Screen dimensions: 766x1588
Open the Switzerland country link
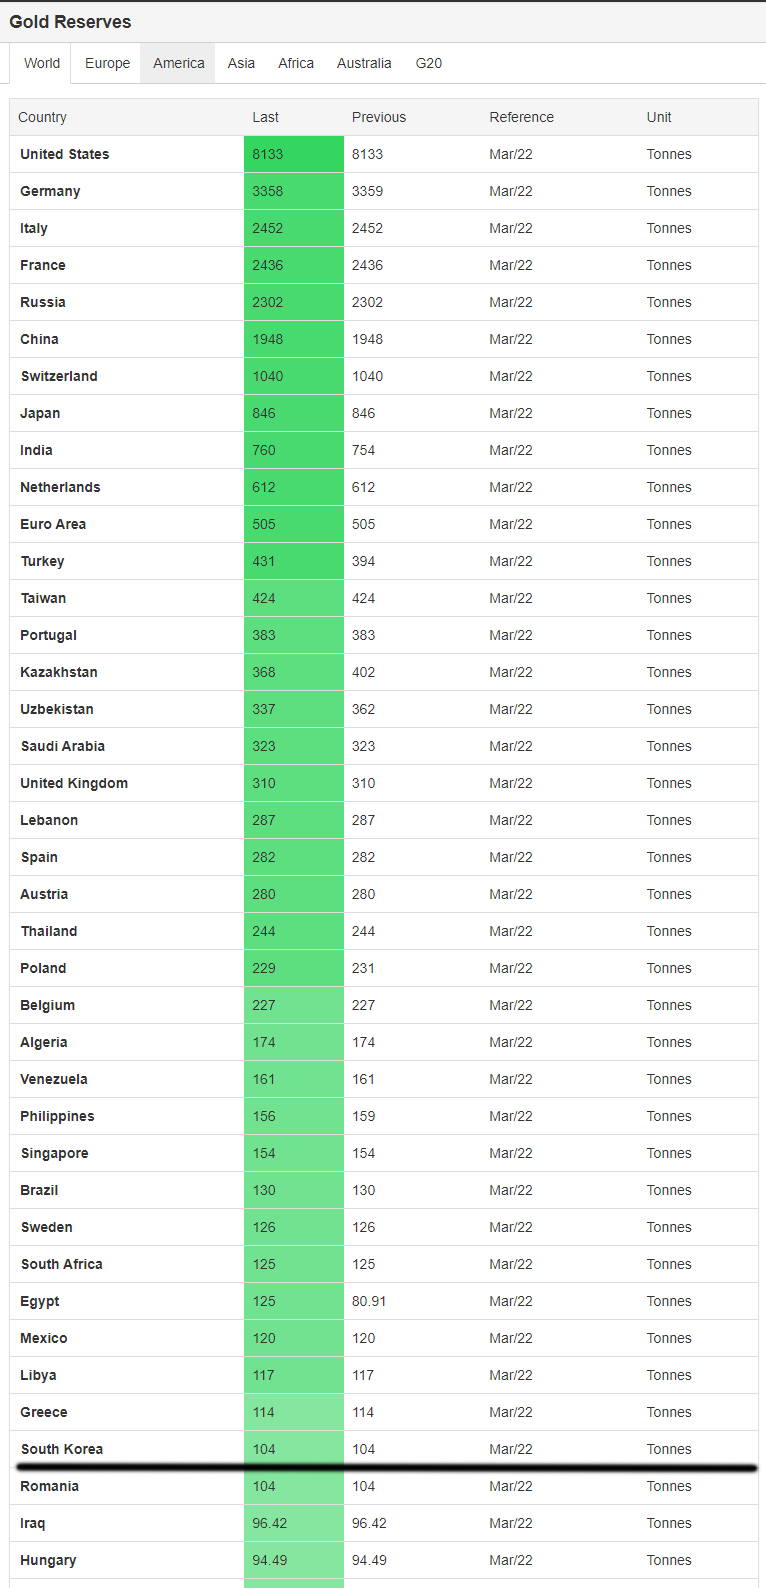[59, 376]
